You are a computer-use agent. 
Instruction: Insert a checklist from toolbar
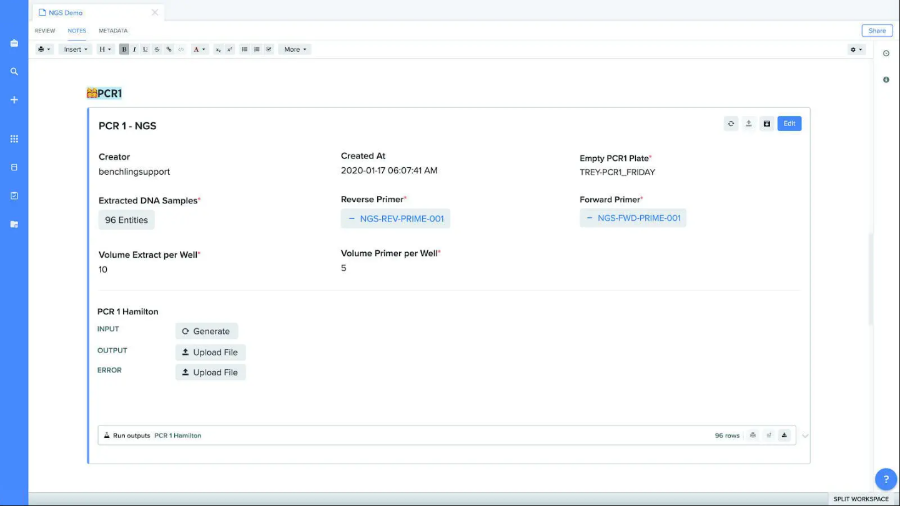tap(269, 49)
